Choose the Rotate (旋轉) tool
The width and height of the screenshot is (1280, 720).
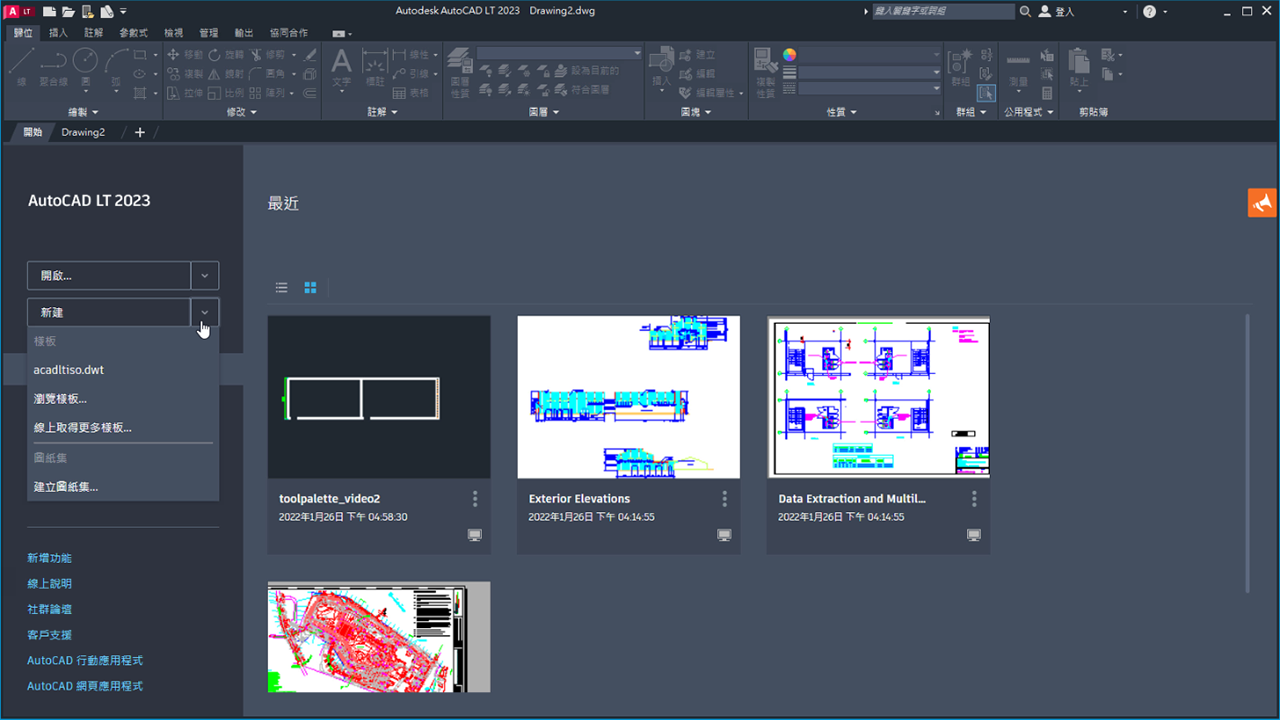[227, 55]
